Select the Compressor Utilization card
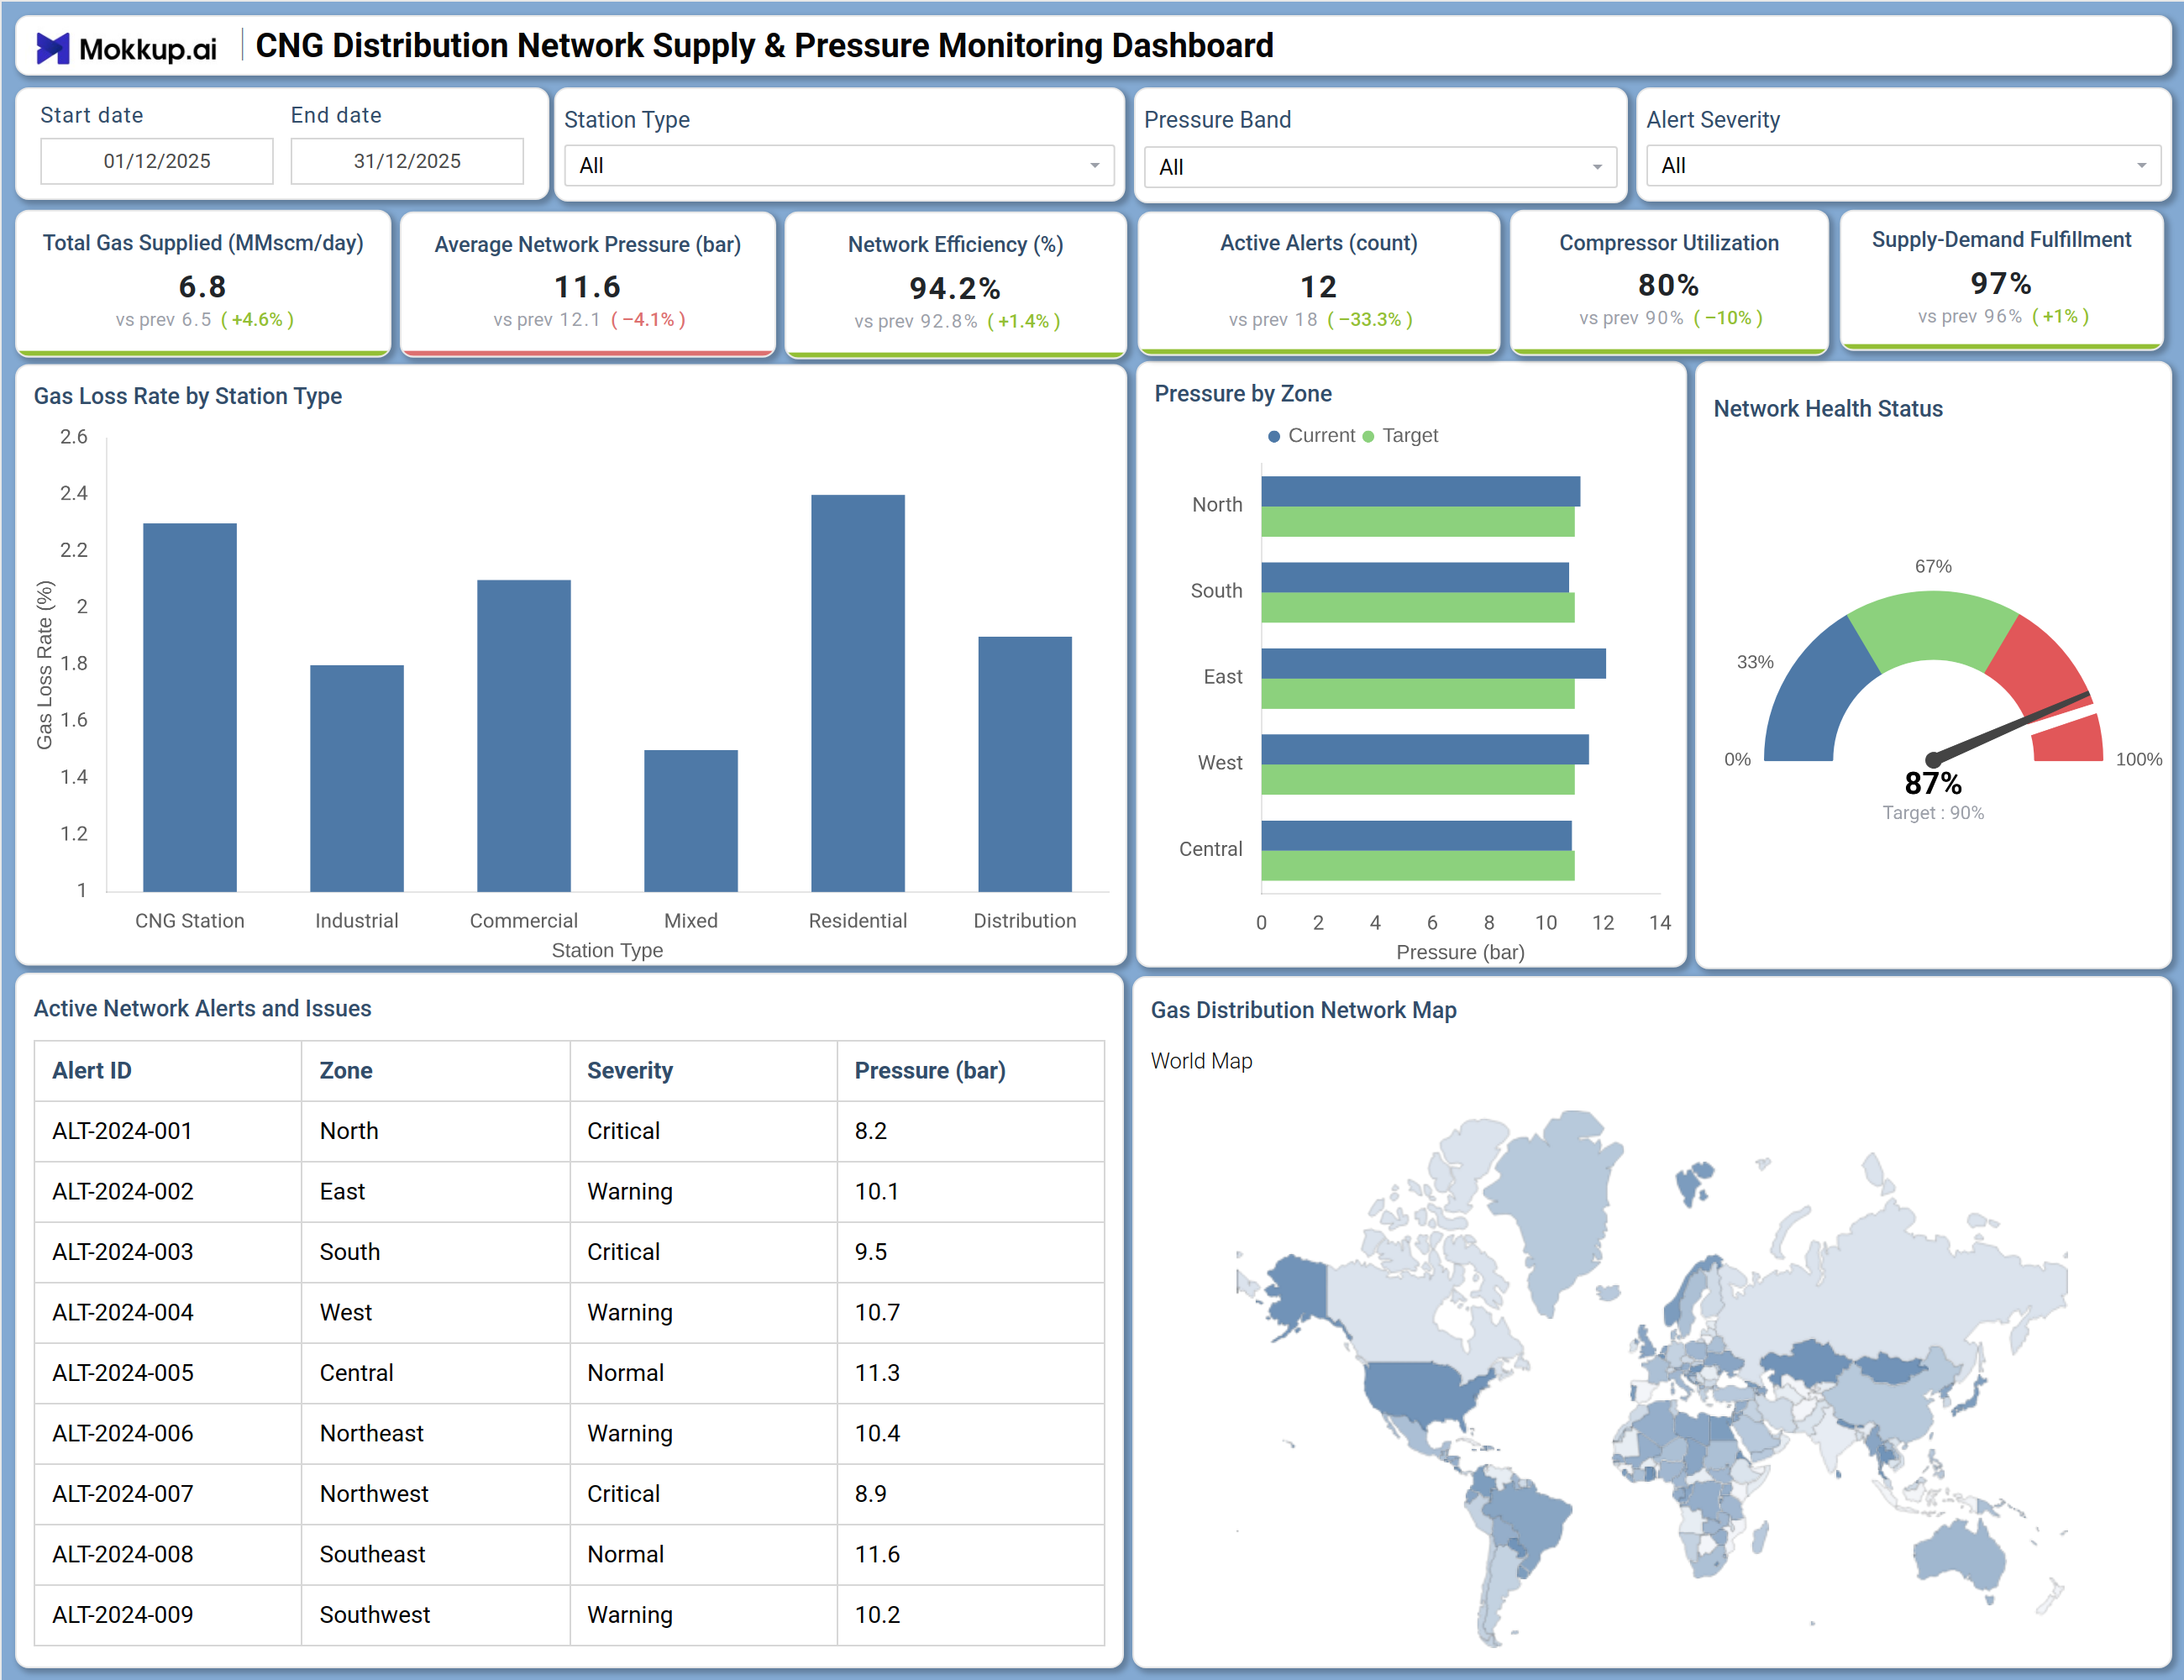 [1669, 283]
